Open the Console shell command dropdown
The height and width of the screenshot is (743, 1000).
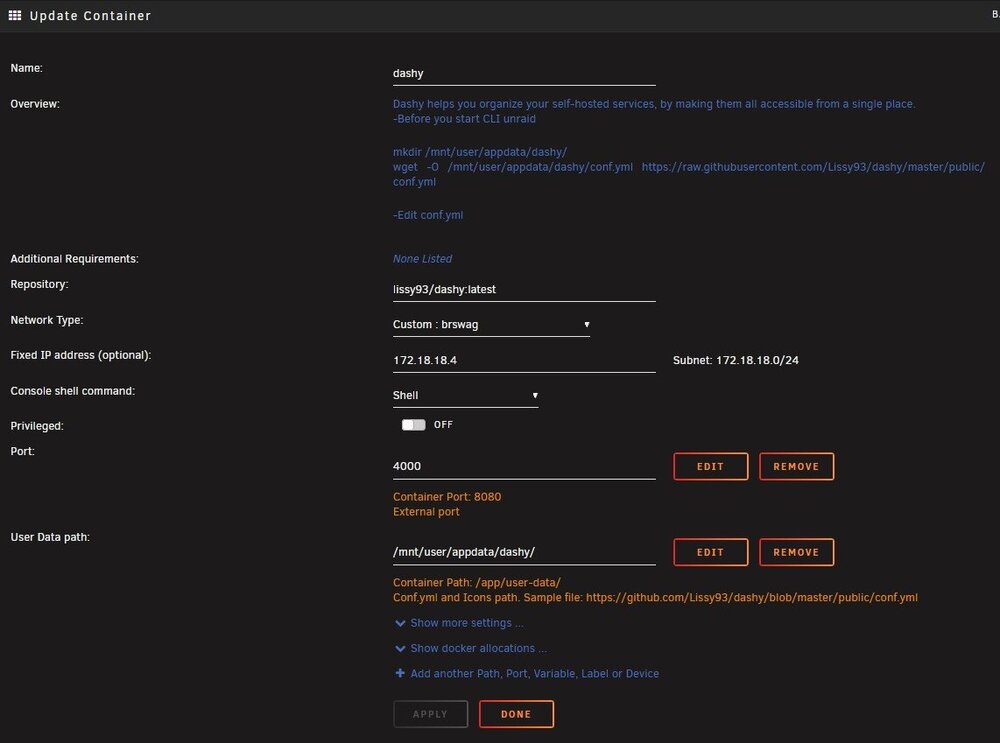coord(465,395)
